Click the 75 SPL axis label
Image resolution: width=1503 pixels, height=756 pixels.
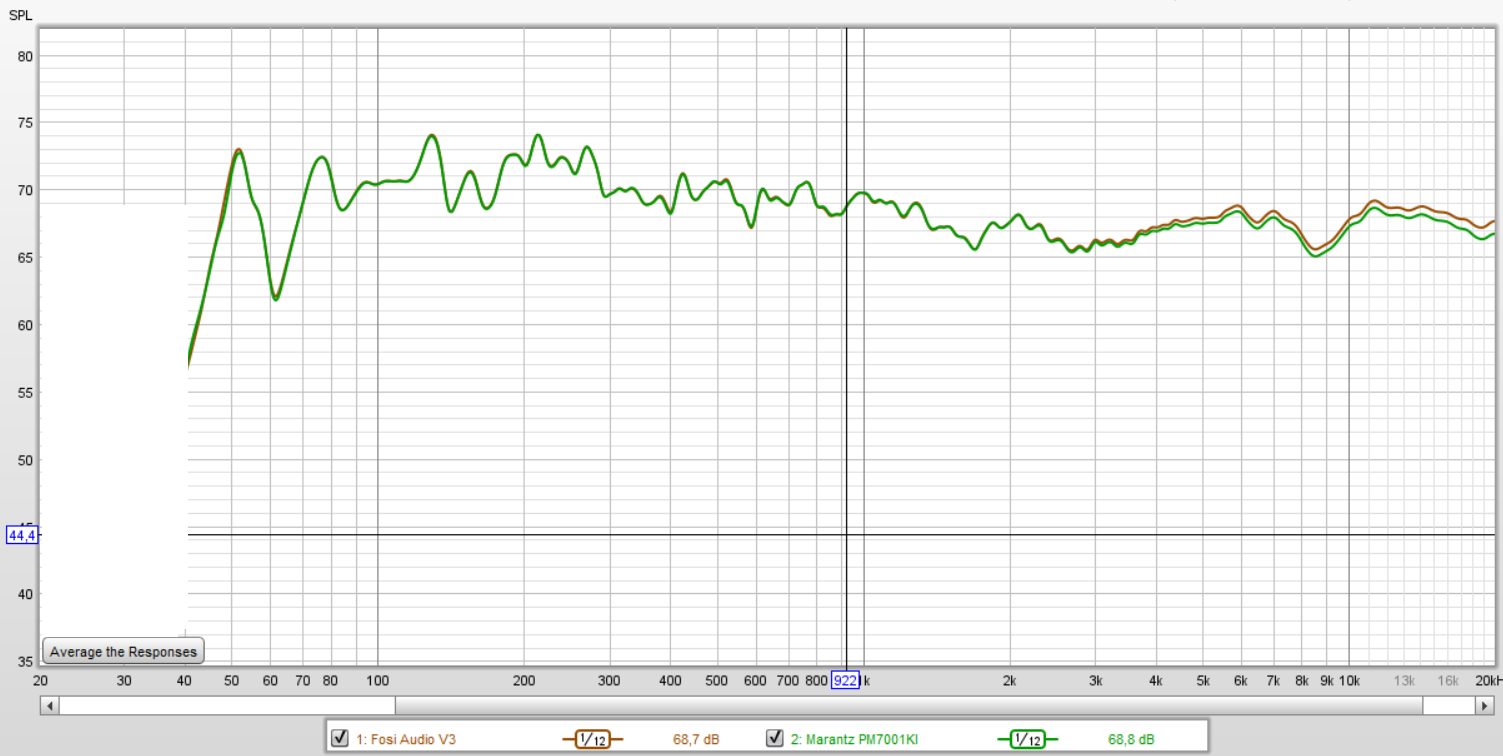click(x=26, y=123)
